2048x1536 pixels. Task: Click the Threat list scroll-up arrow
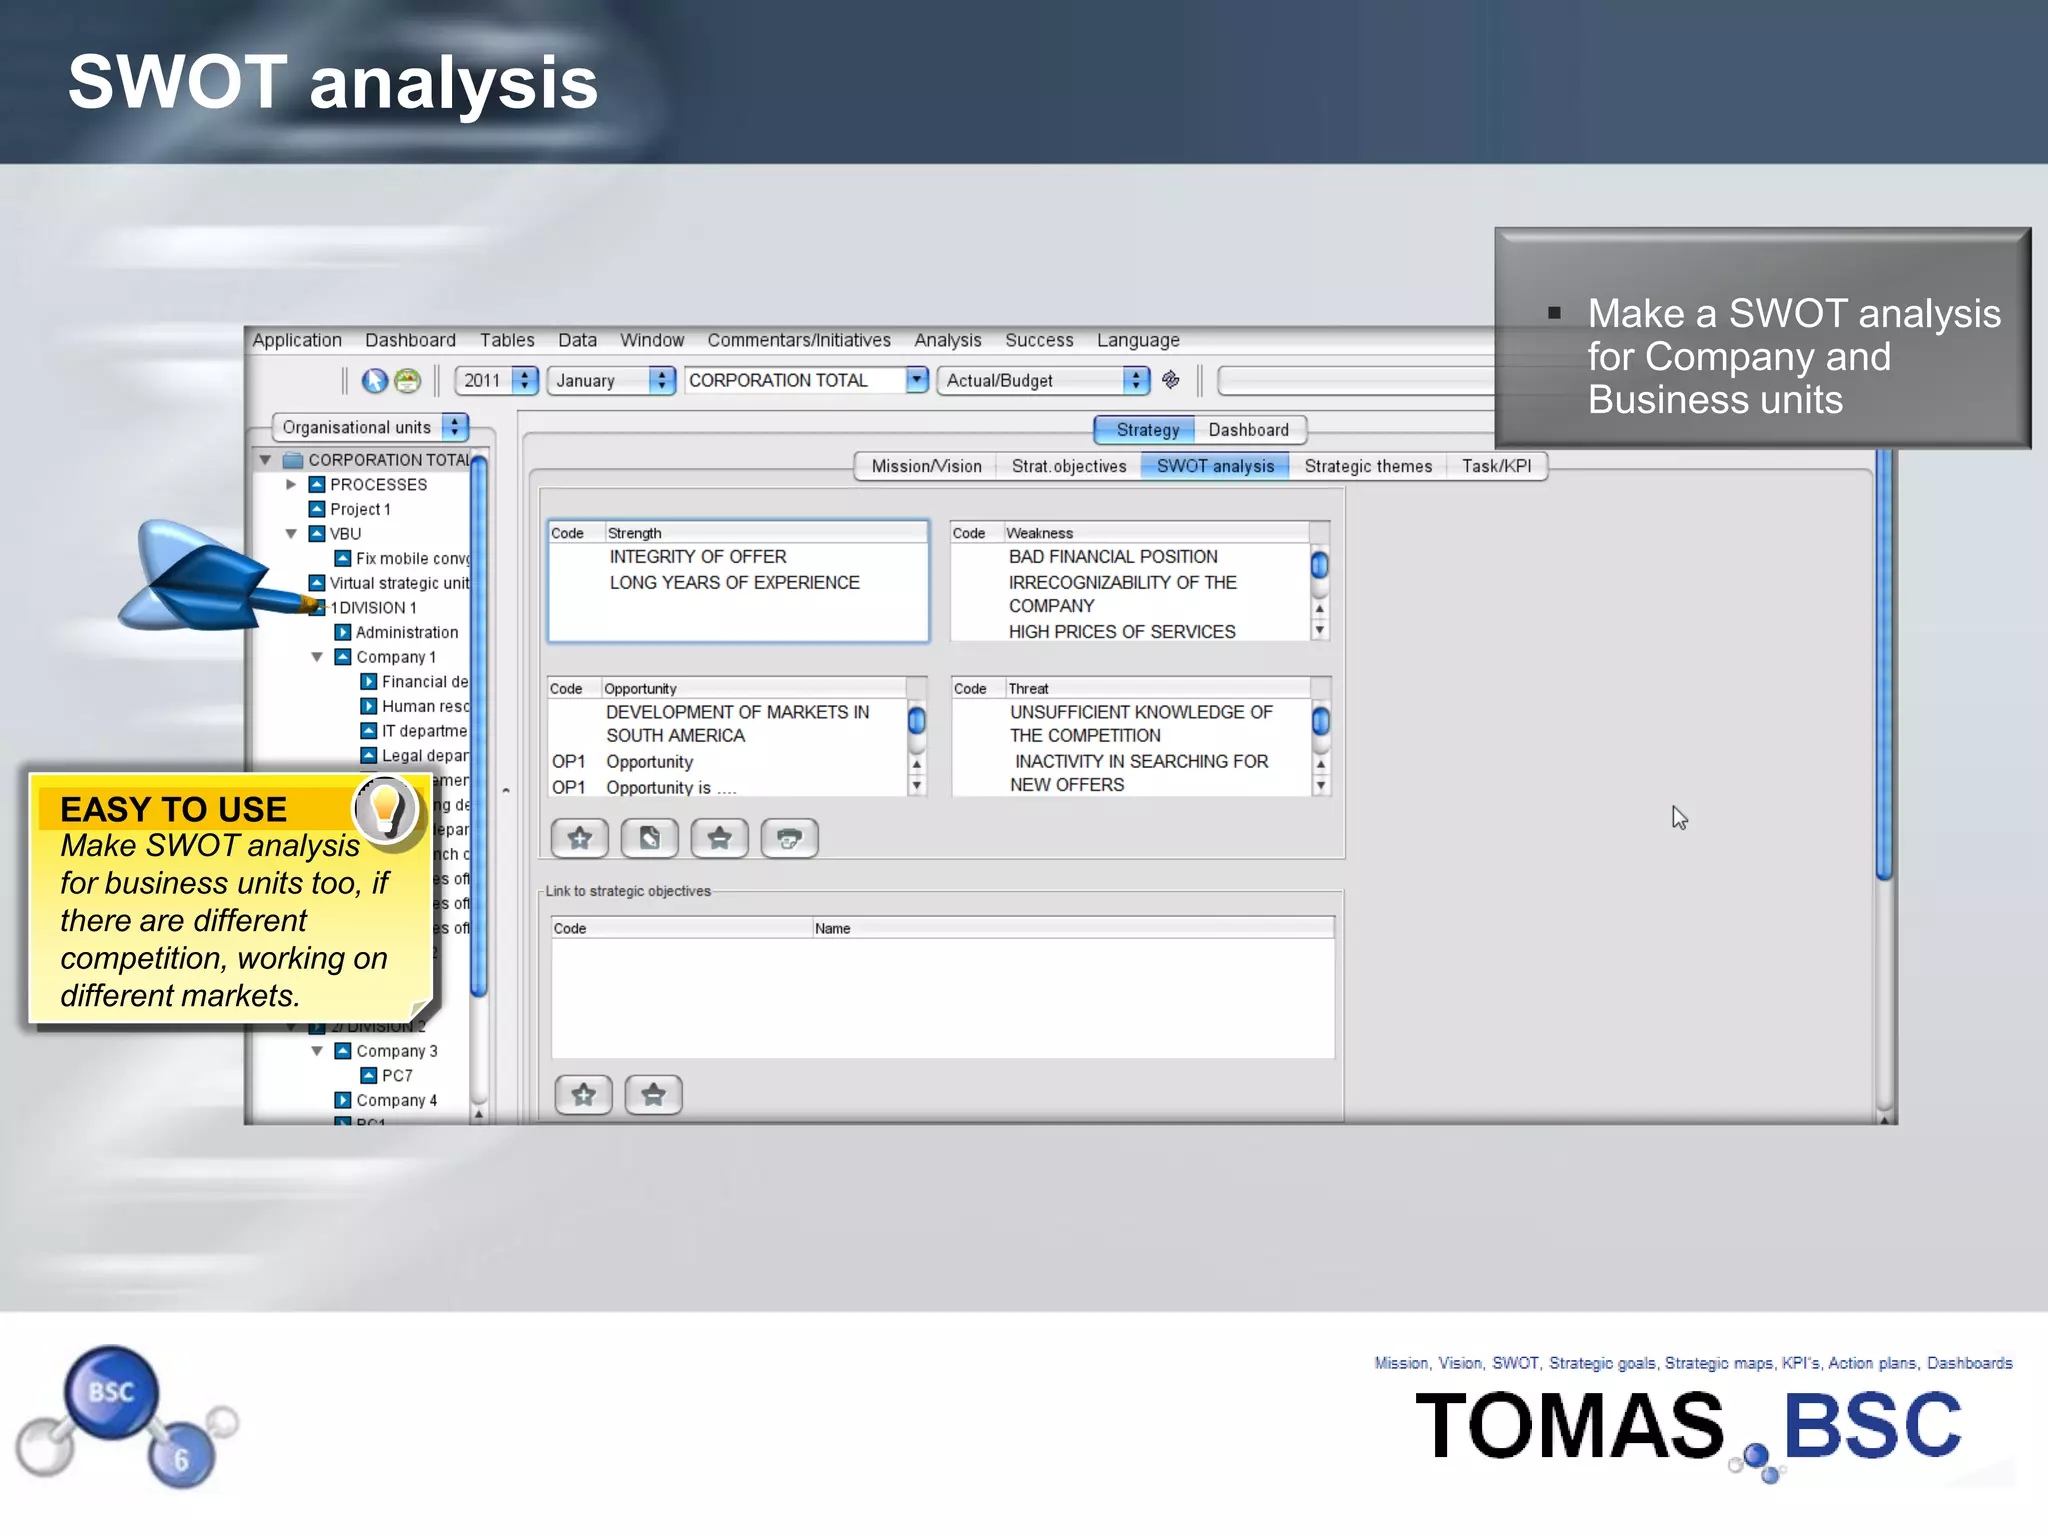point(1321,763)
